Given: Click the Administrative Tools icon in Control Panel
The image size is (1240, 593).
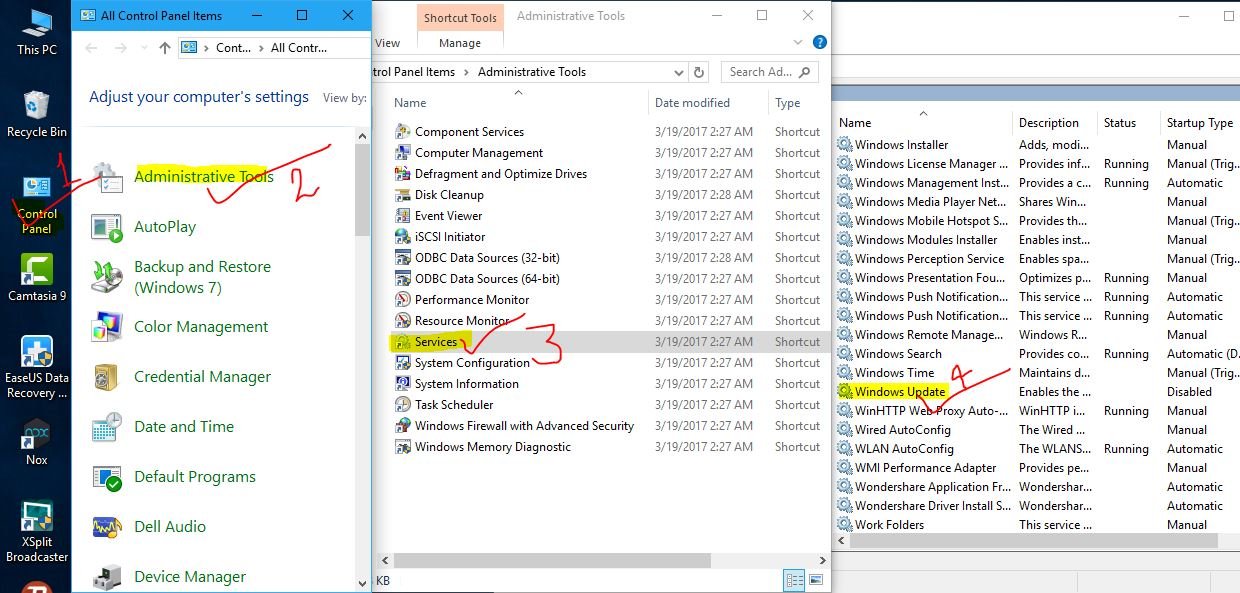Looking at the screenshot, I should pos(107,177).
